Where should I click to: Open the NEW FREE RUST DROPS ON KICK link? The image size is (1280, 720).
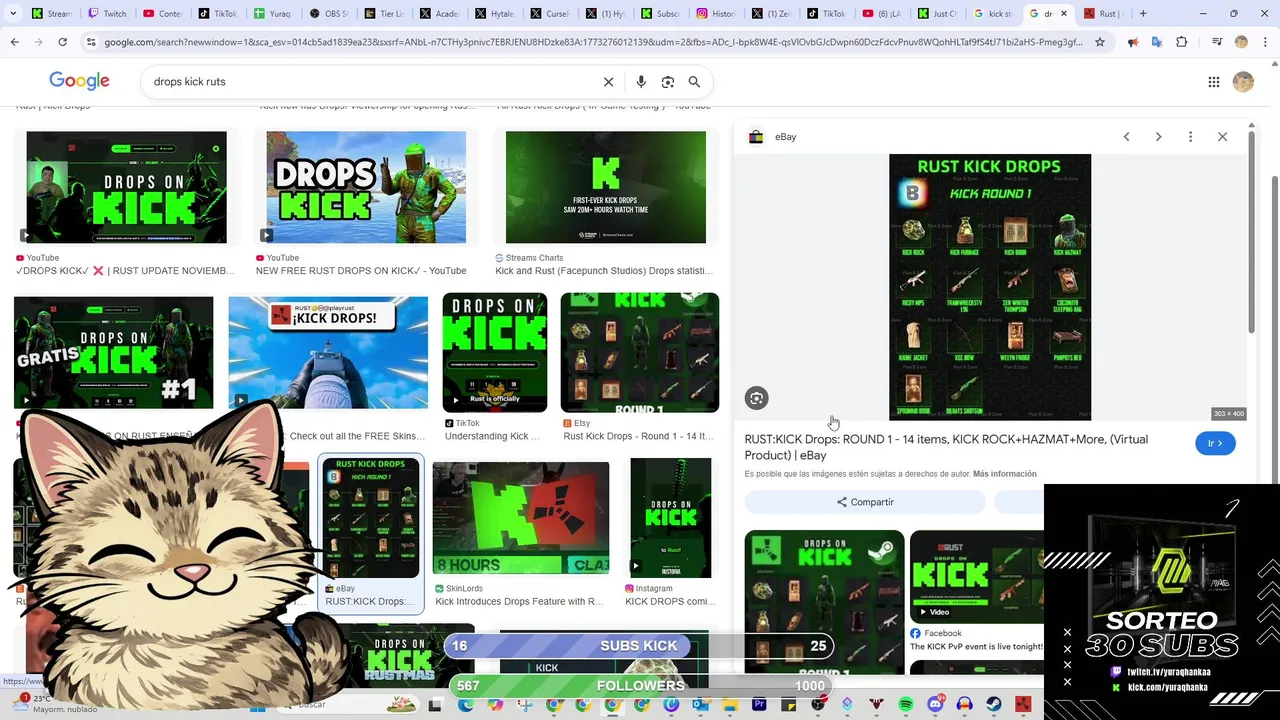(x=361, y=271)
